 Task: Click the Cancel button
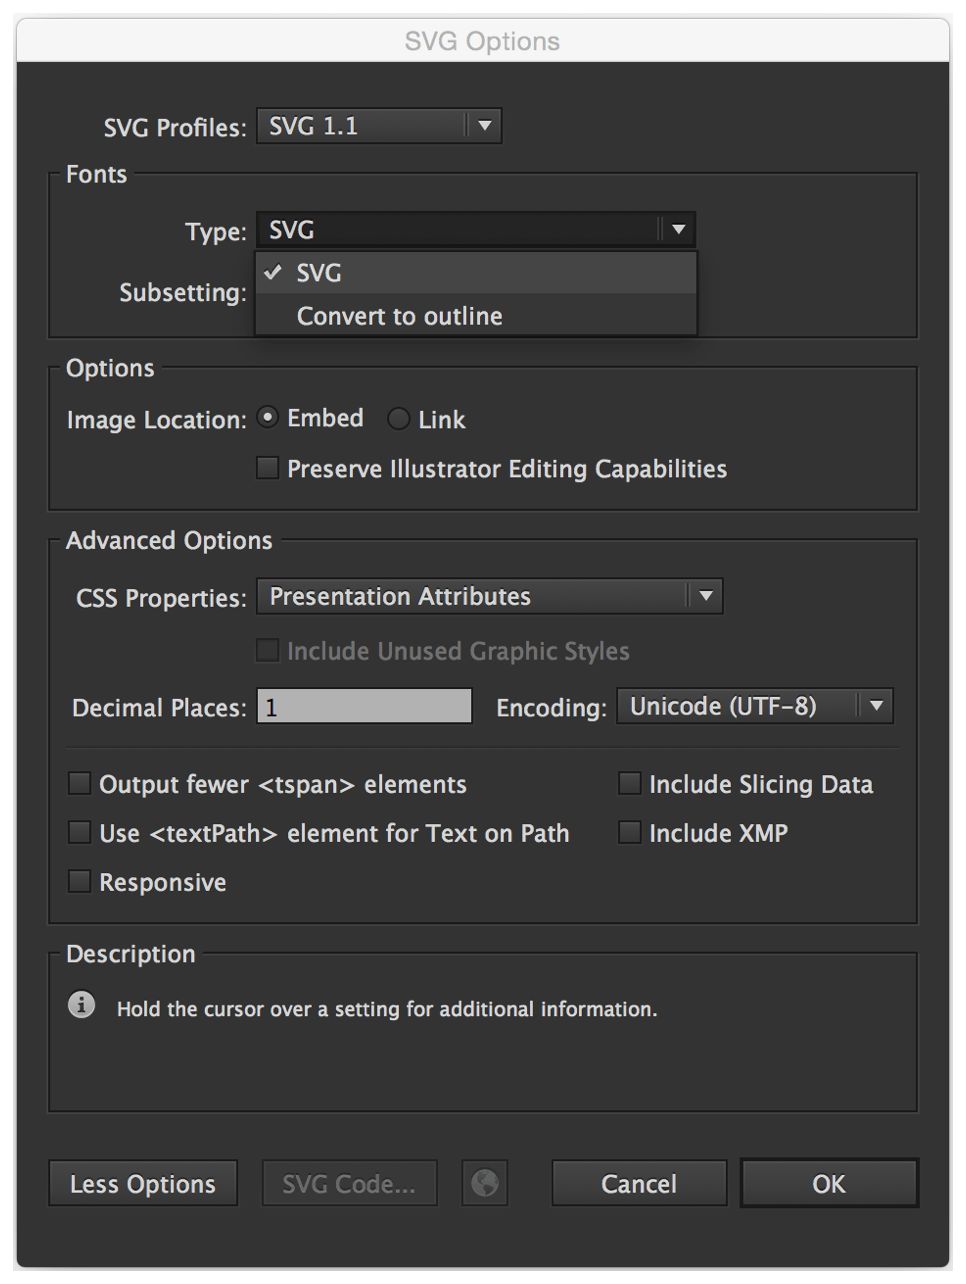coord(639,1184)
